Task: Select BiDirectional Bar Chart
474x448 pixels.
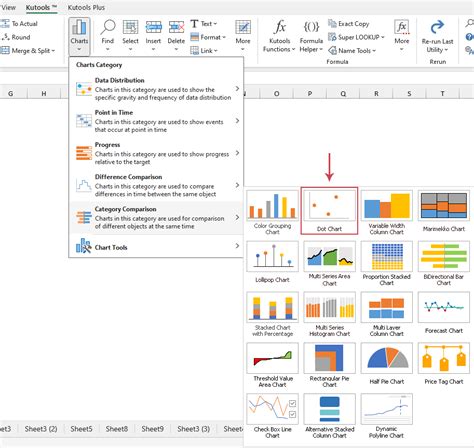Action: tap(444, 263)
